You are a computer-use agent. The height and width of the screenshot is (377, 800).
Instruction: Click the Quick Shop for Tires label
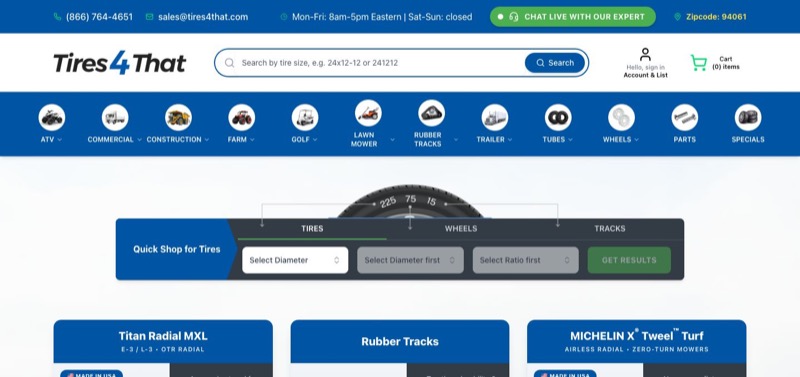pyautogui.click(x=177, y=249)
